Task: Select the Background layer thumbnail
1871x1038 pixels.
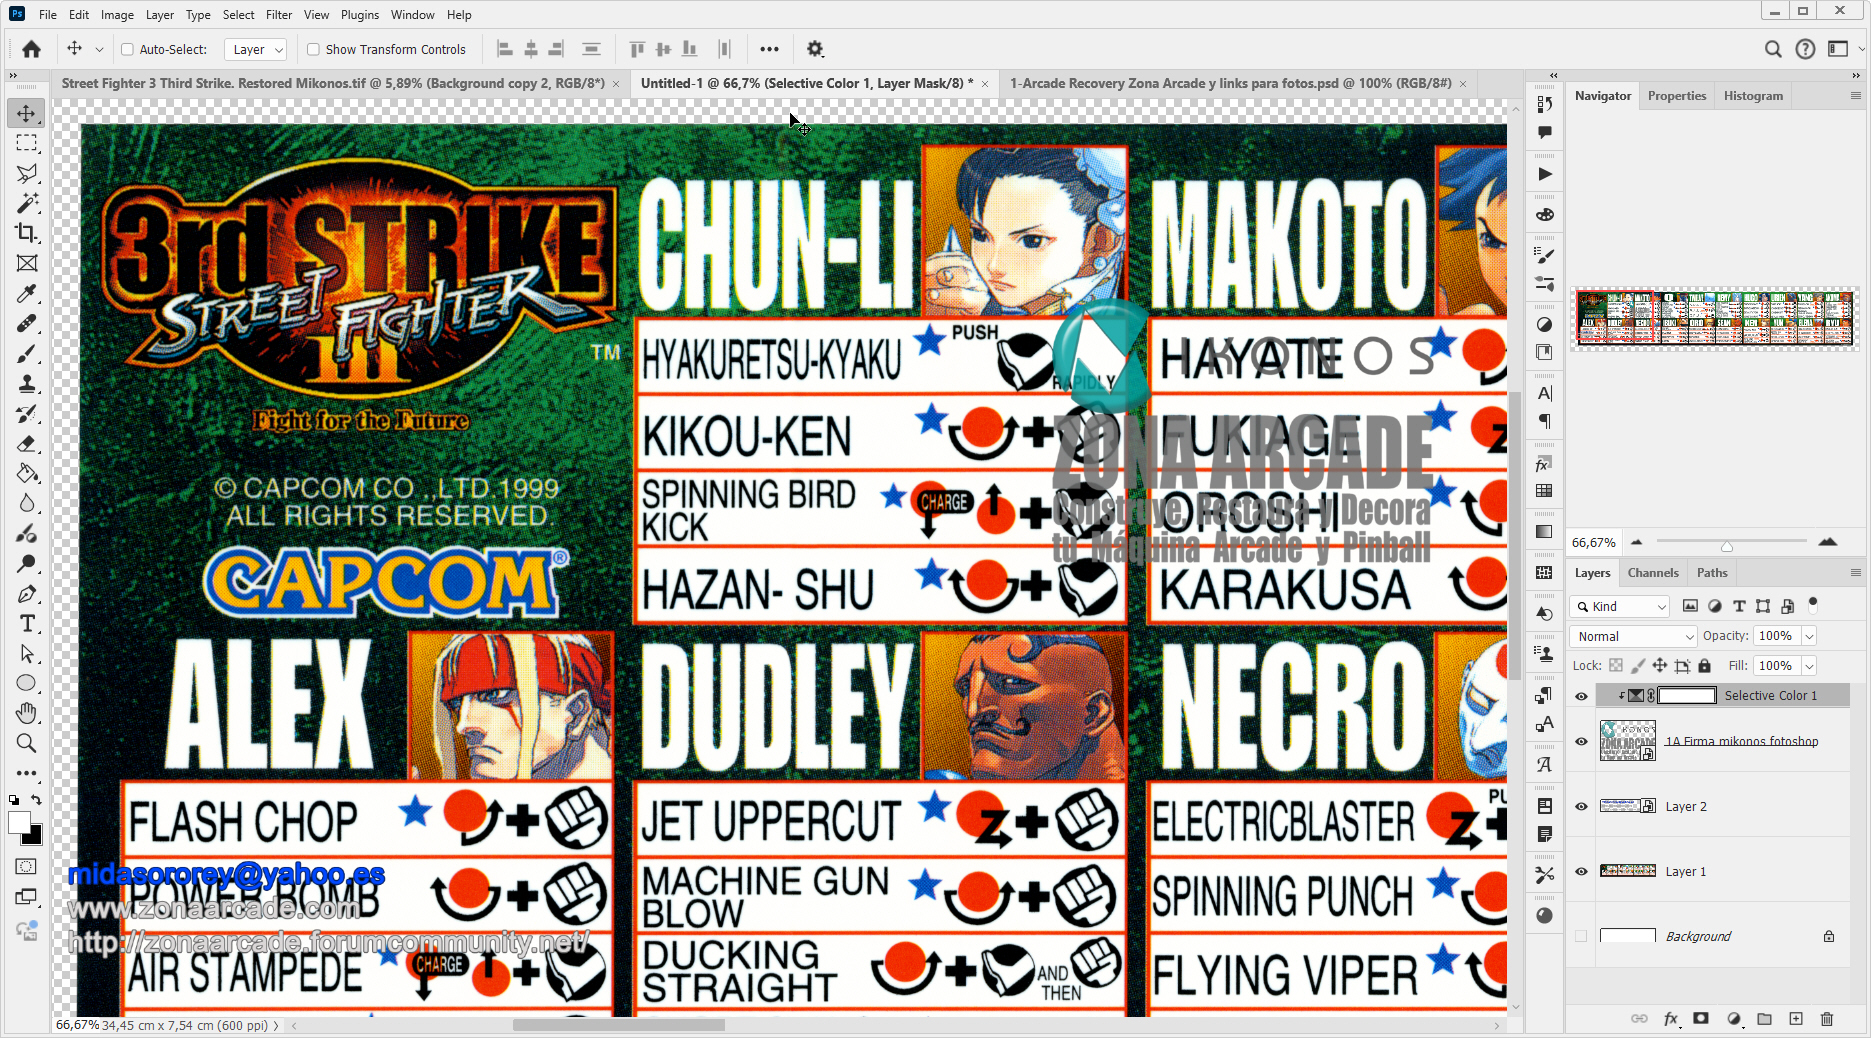Action: (x=1627, y=936)
